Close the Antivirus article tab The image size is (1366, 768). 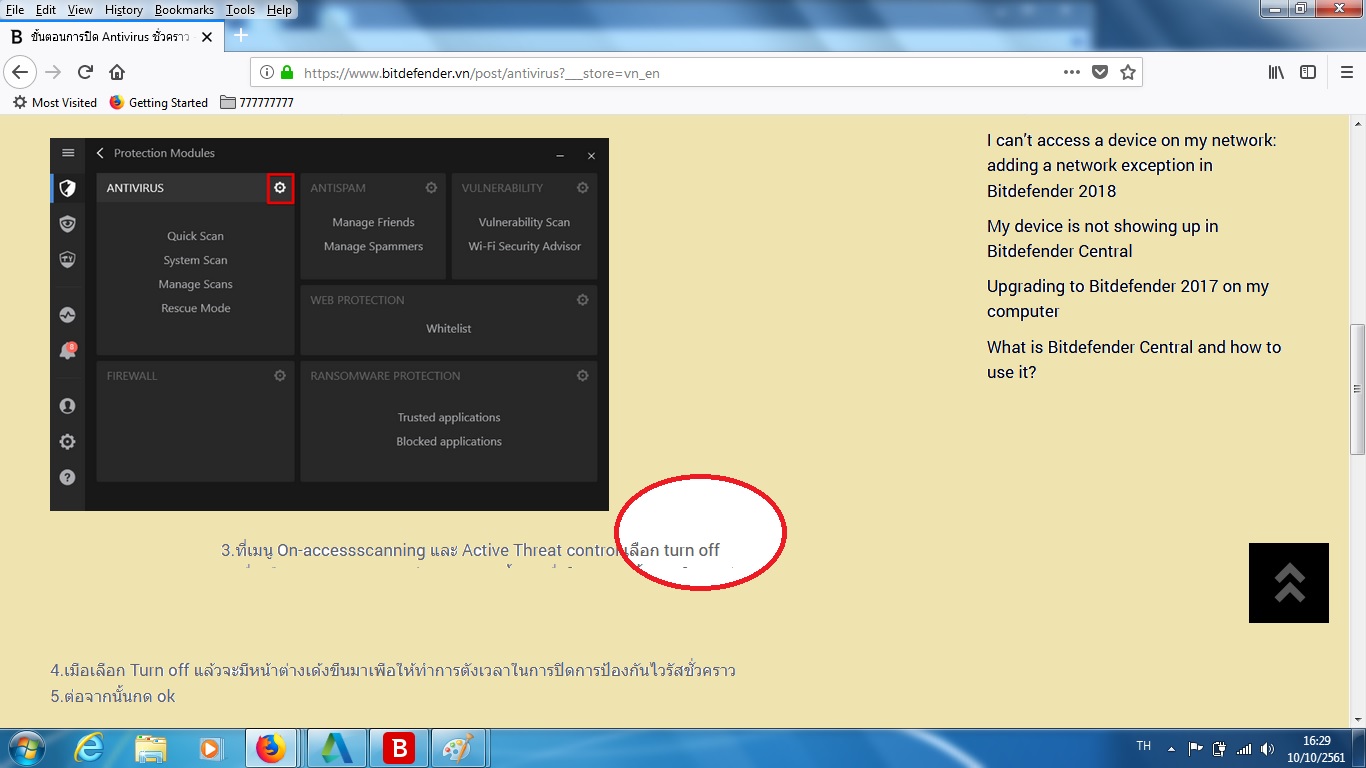point(207,37)
